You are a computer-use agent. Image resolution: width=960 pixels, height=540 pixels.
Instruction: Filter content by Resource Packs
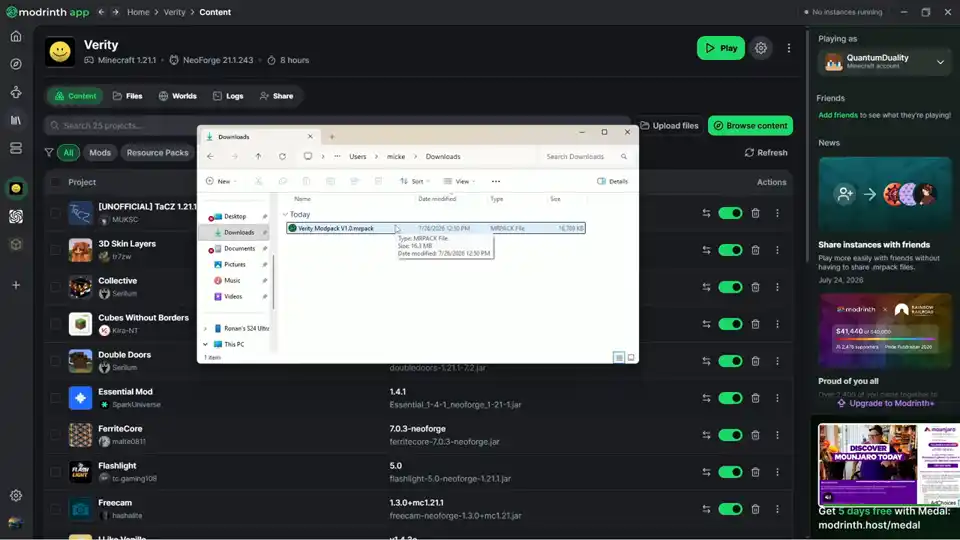point(157,152)
